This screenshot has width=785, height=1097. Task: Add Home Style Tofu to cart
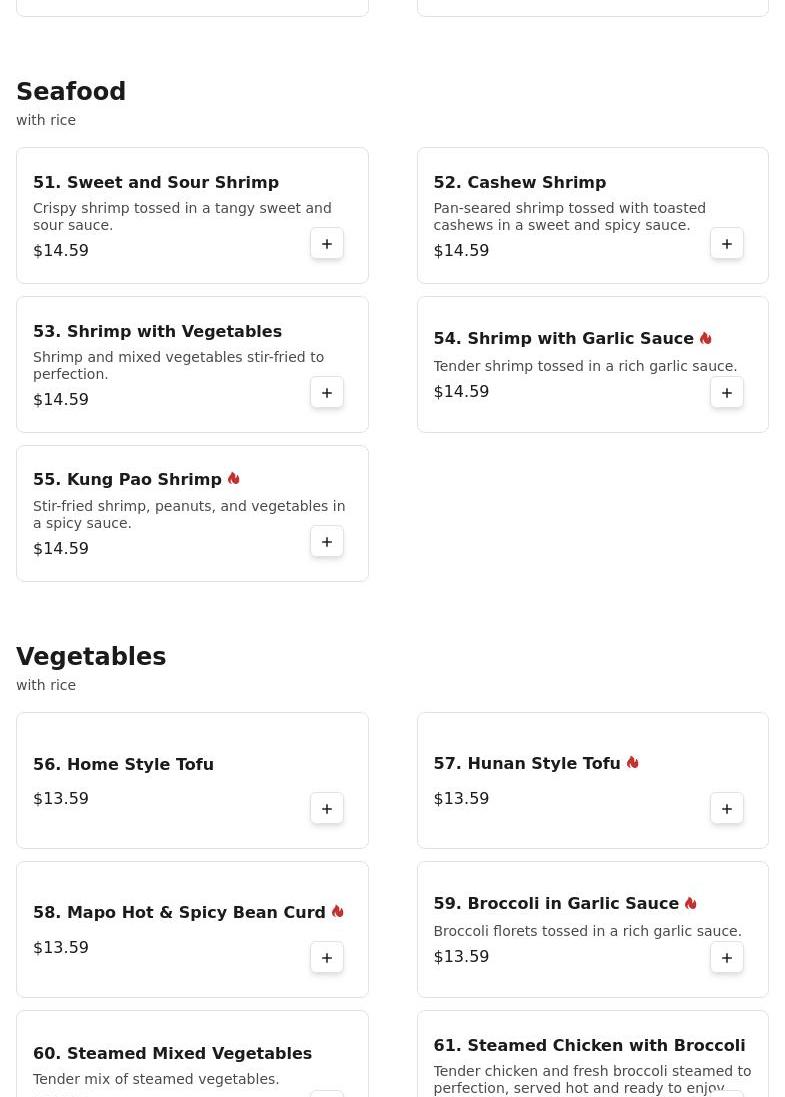pyautogui.click(x=327, y=809)
